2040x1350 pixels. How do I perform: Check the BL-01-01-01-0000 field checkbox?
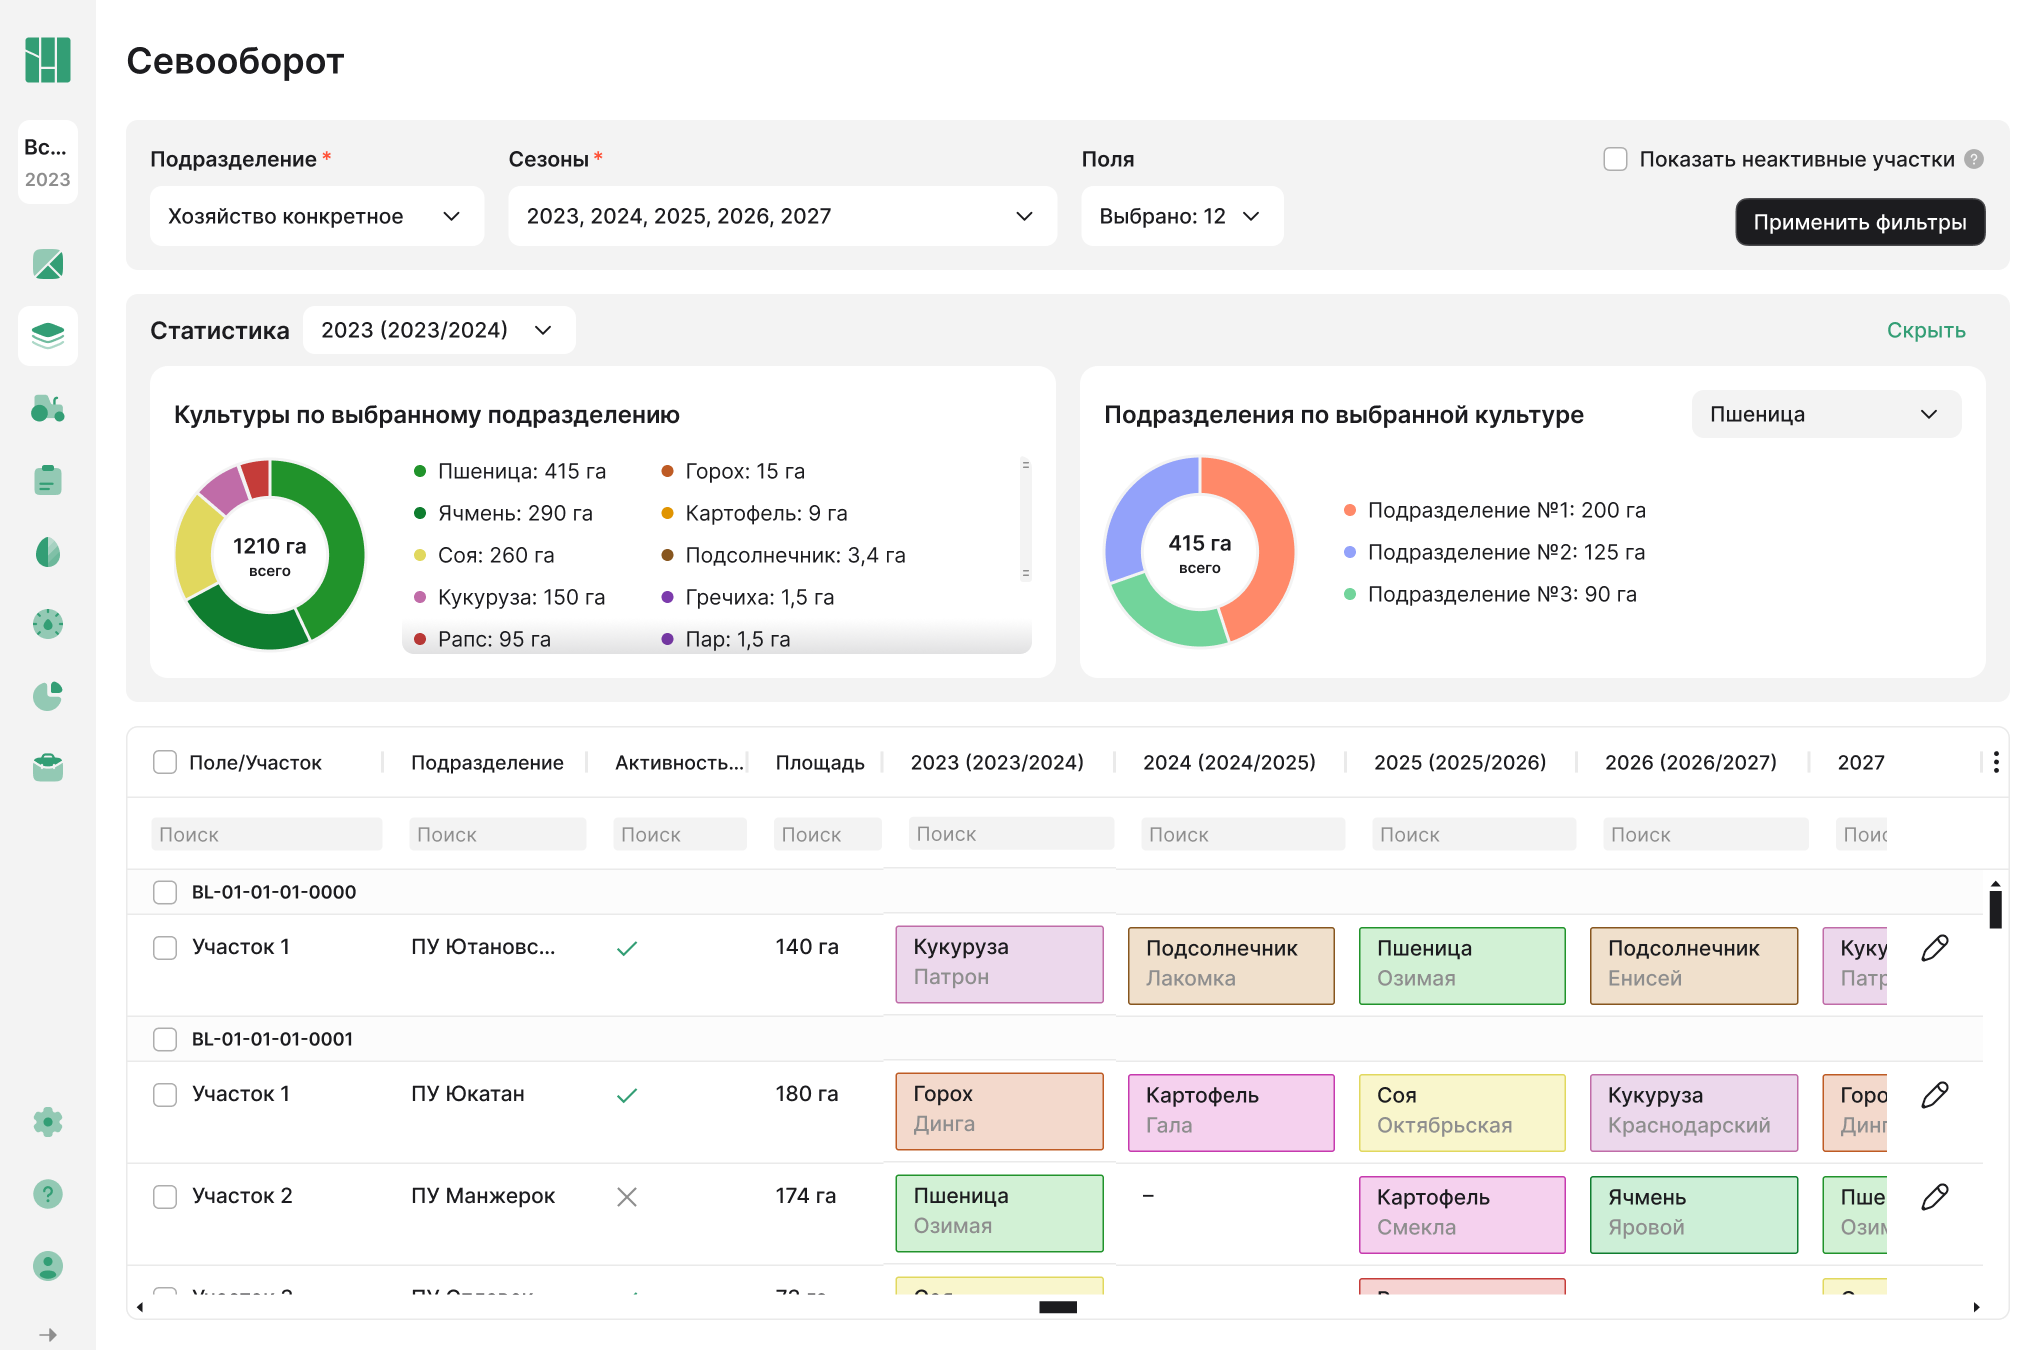(x=165, y=892)
